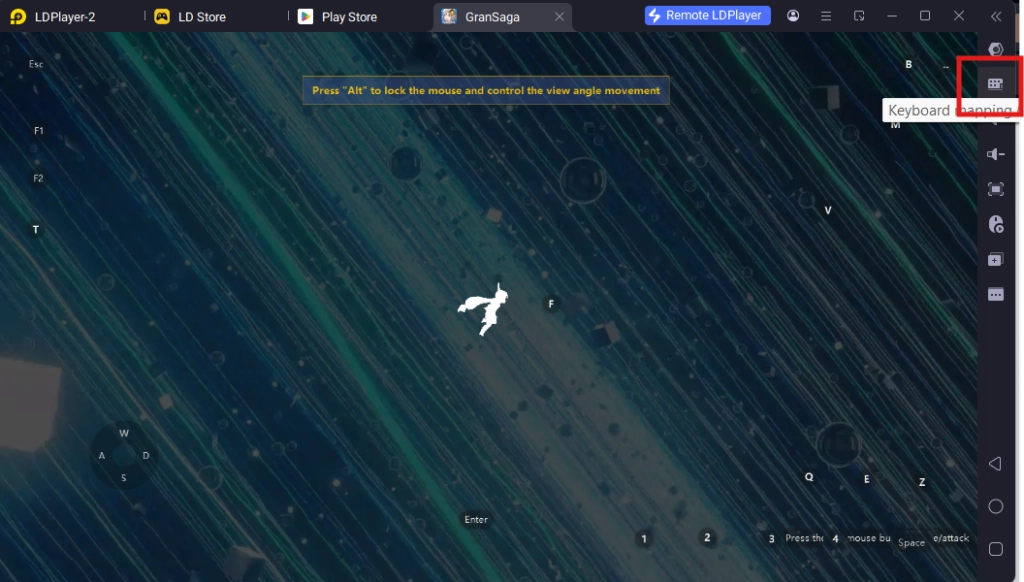Image resolution: width=1024 pixels, height=582 pixels.
Task: Open the hamburger menu in title bar
Action: (826, 16)
